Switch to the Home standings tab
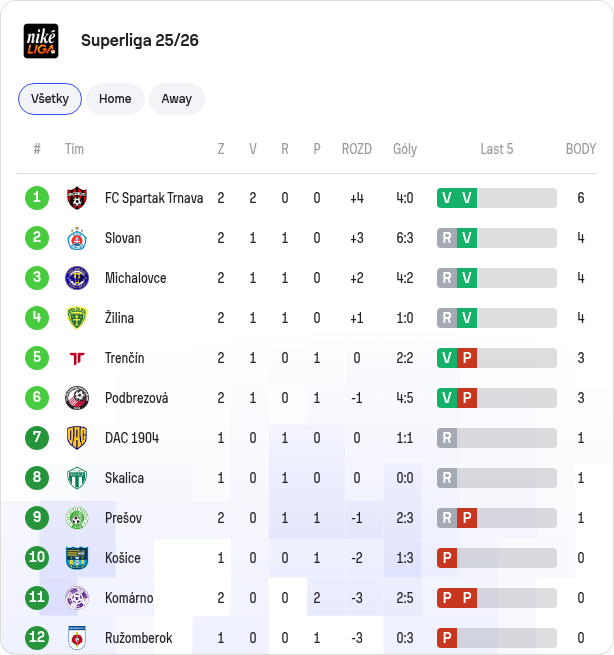Screen dimensions: 614x655 pyautogui.click(x=115, y=99)
